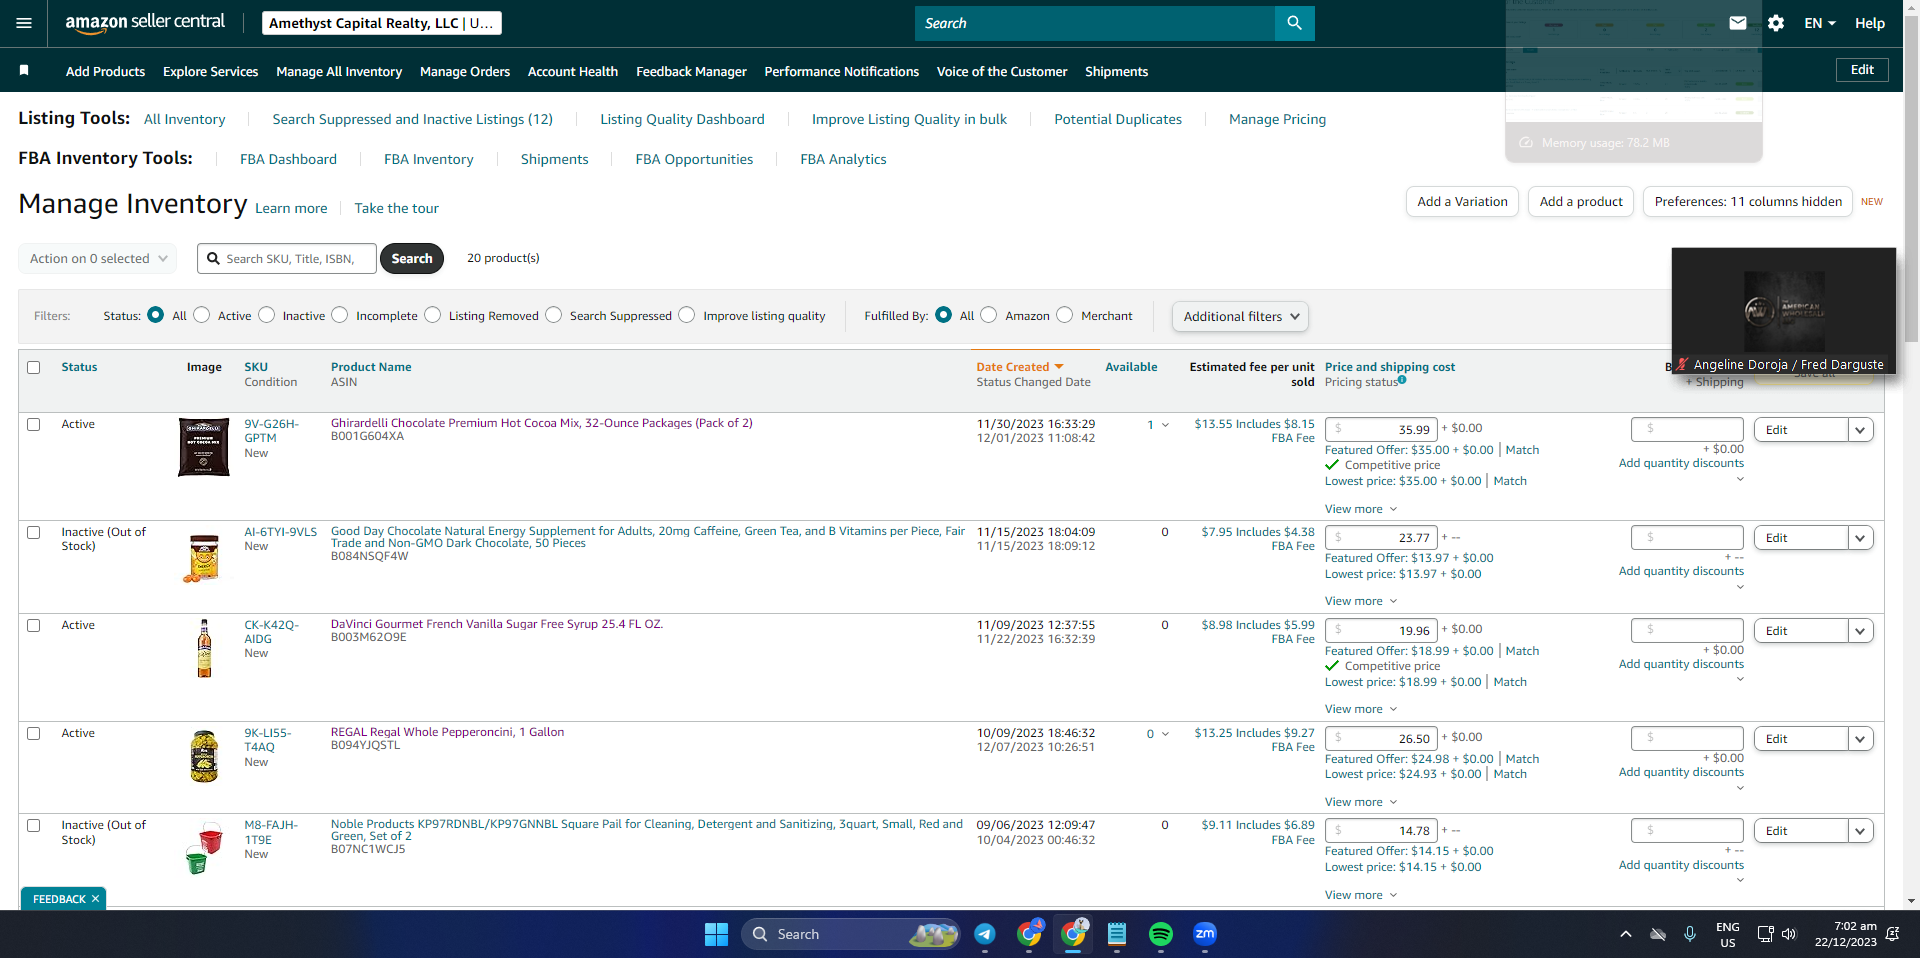The width and height of the screenshot is (1920, 958).
Task: Open the Manage All Inventory menu
Action: pos(339,71)
